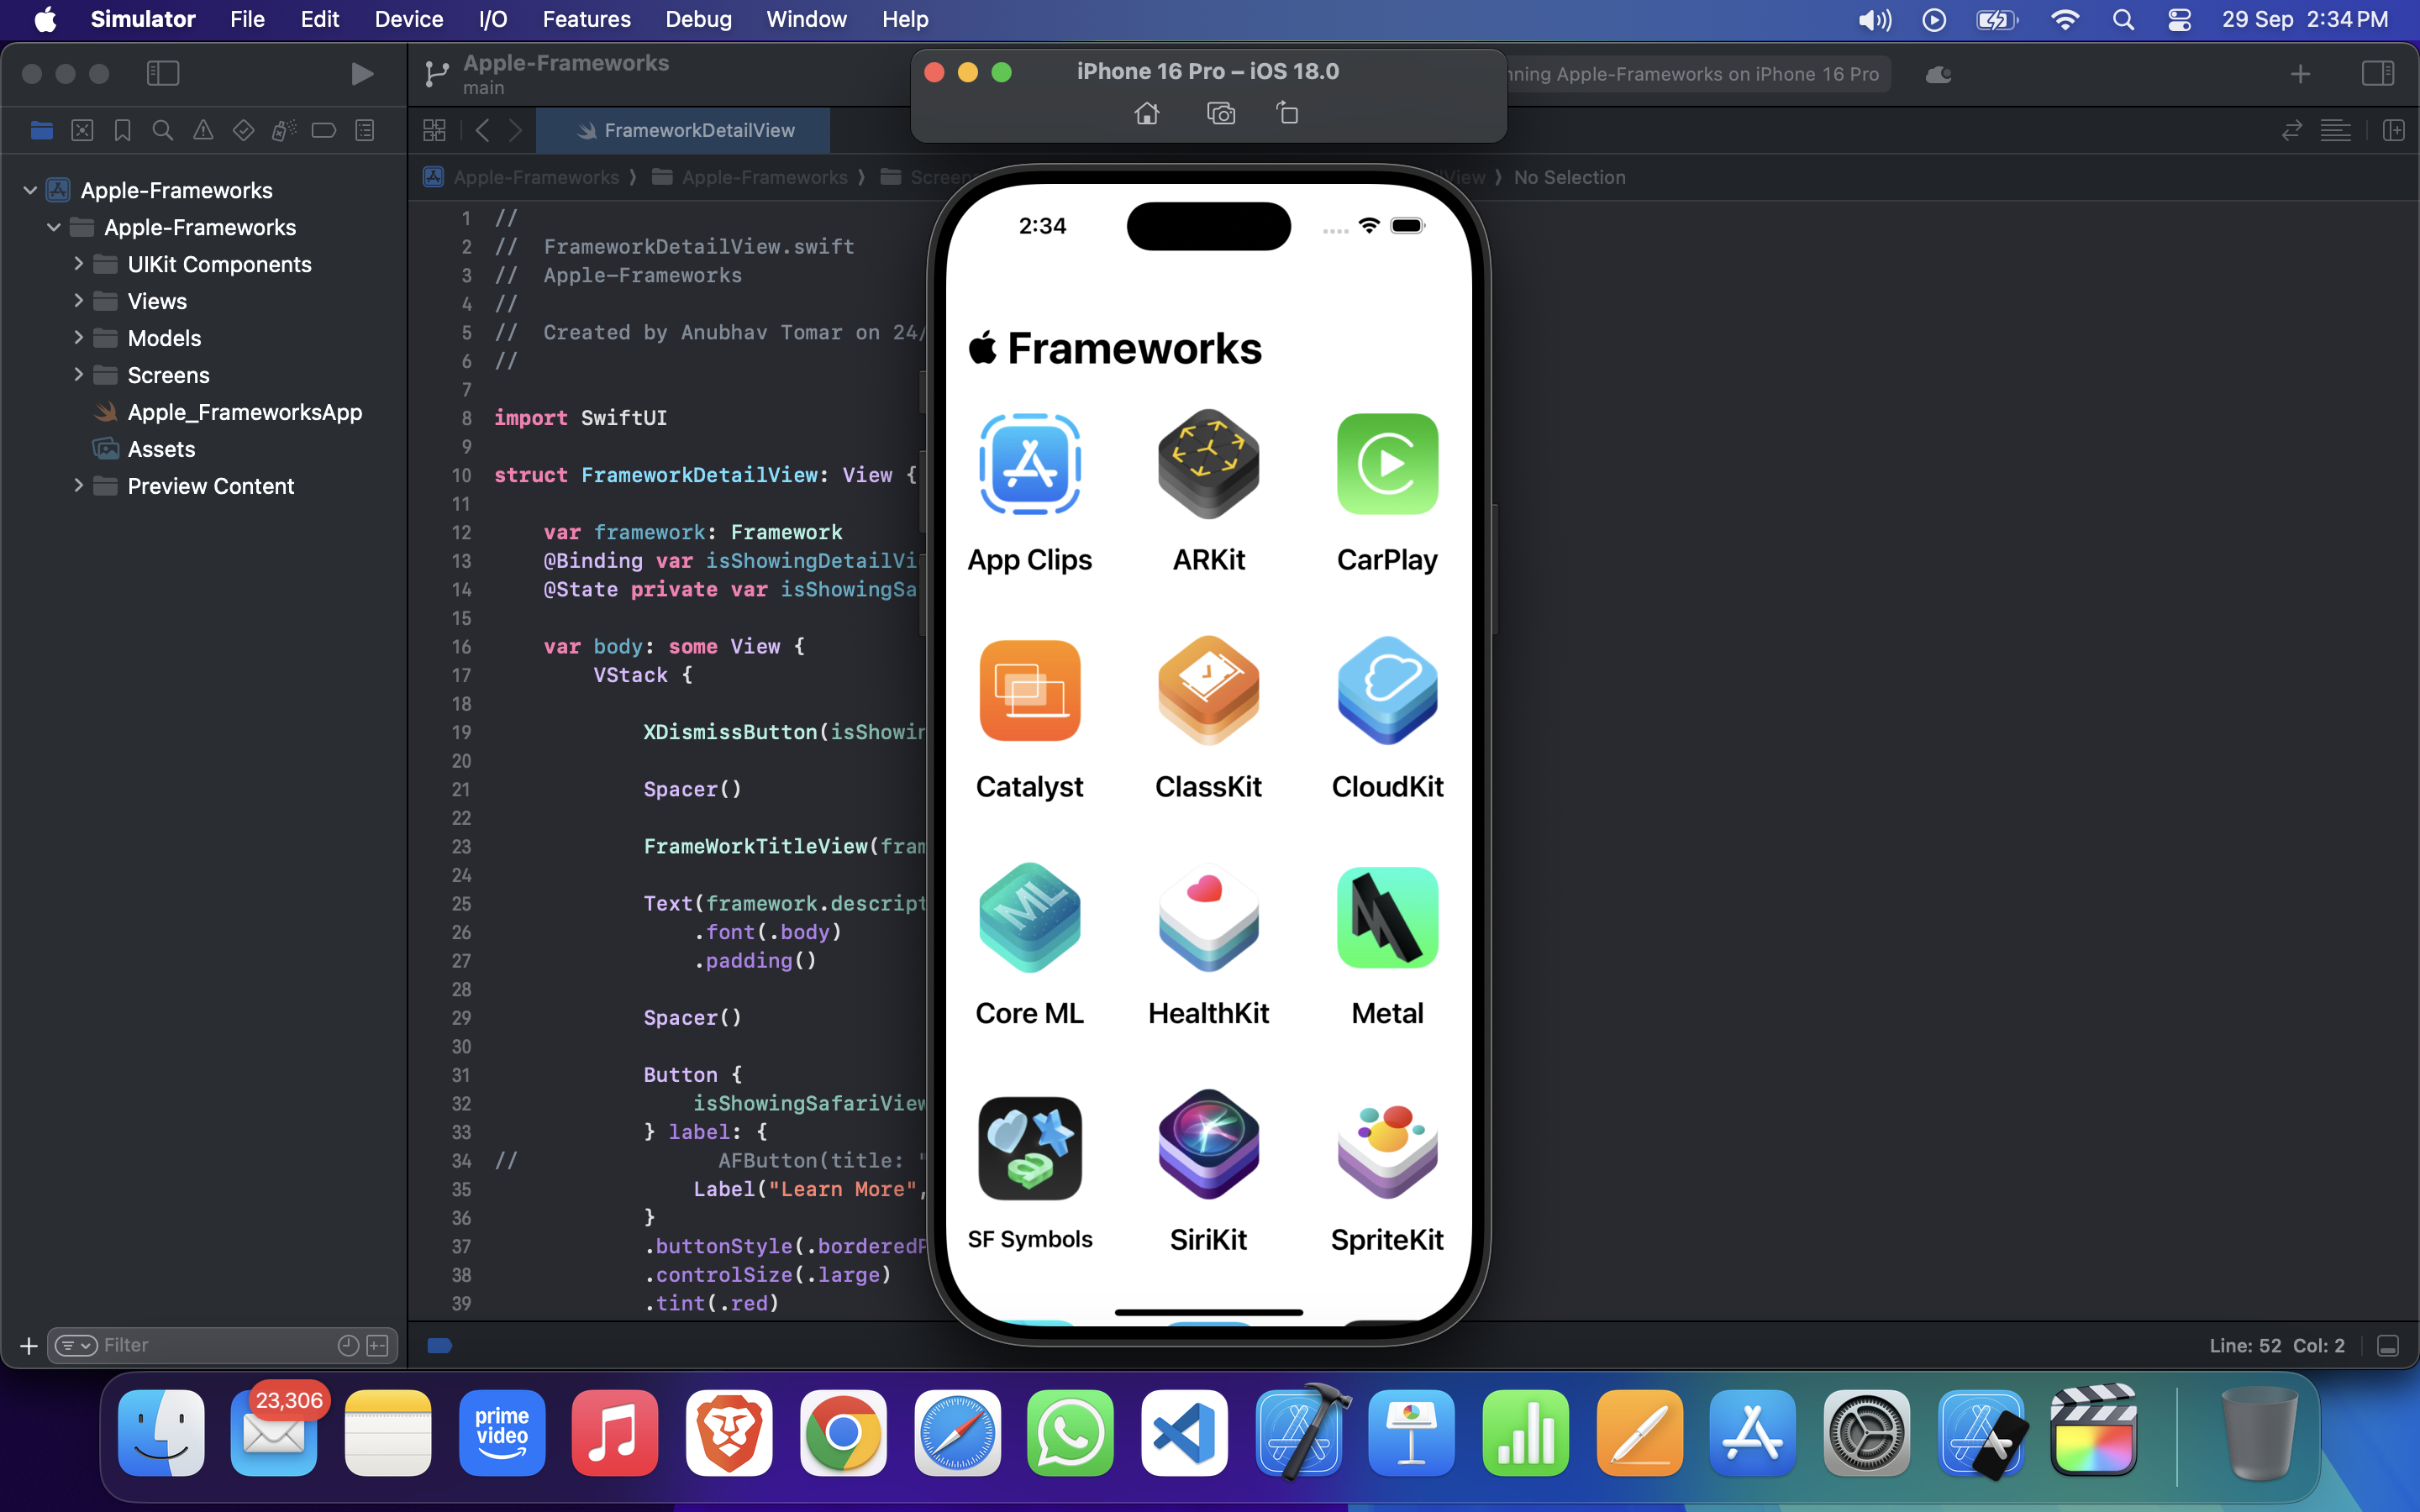Toggle the left sidebar visibility
Image resolution: width=2420 pixels, height=1512 pixels.
[163, 73]
